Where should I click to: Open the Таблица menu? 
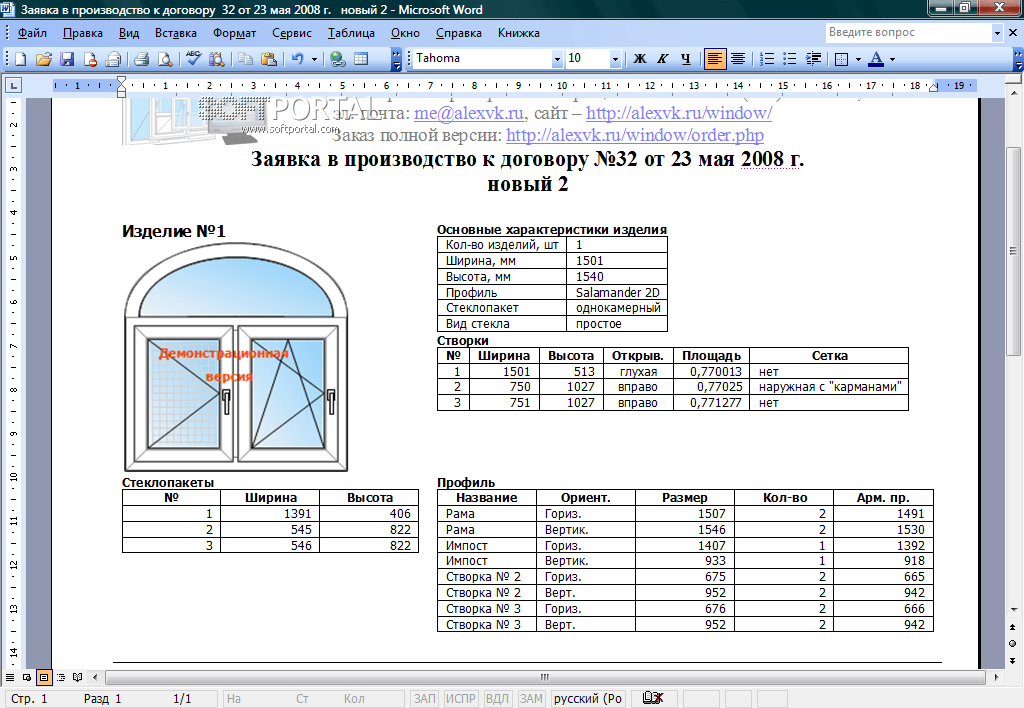[x=350, y=33]
